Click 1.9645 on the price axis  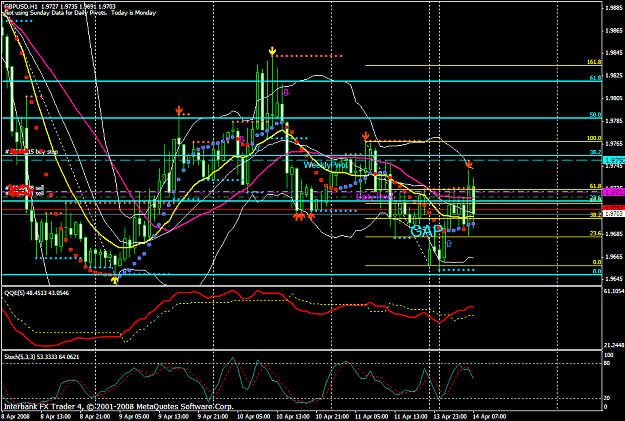(614, 279)
